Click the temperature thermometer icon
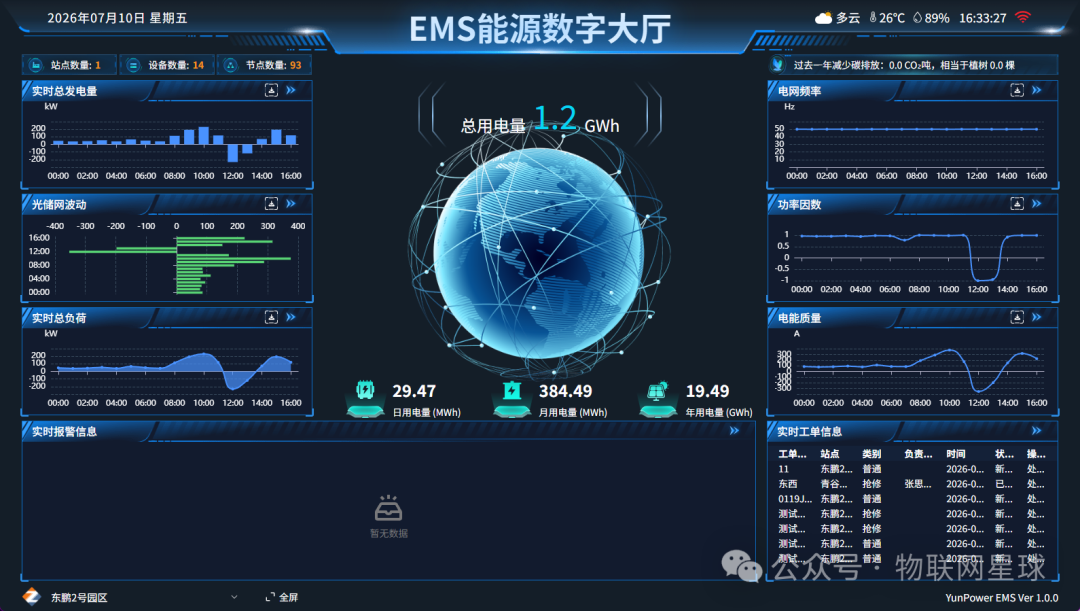 (x=873, y=18)
